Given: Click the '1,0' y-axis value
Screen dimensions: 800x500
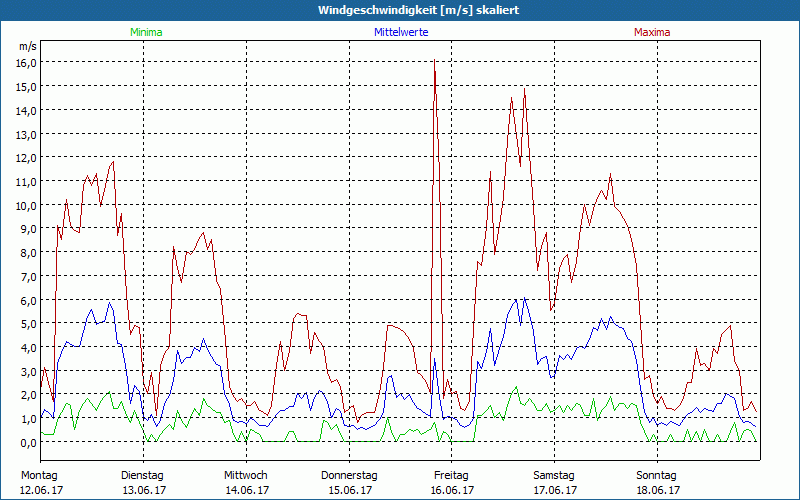Looking at the screenshot, I should 29,418.
